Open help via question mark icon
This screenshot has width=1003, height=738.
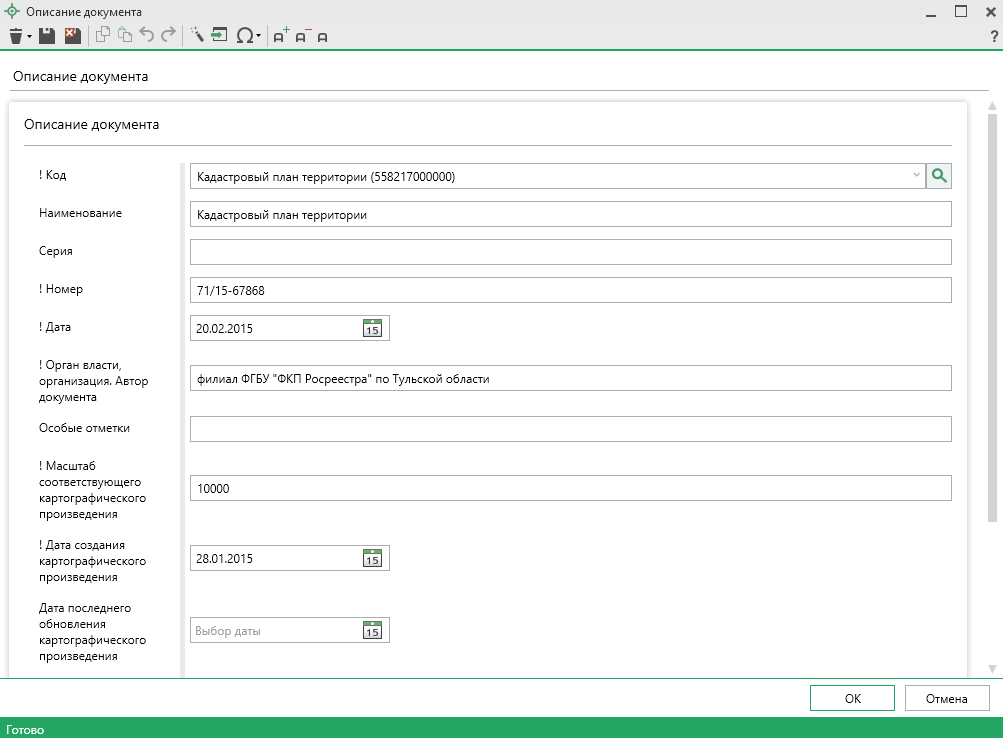click(993, 36)
